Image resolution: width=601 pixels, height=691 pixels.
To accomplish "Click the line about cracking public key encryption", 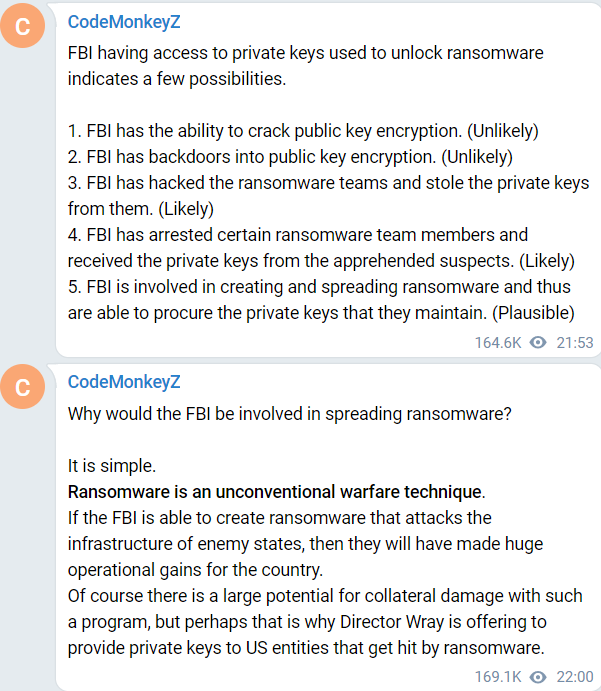I will point(303,131).
